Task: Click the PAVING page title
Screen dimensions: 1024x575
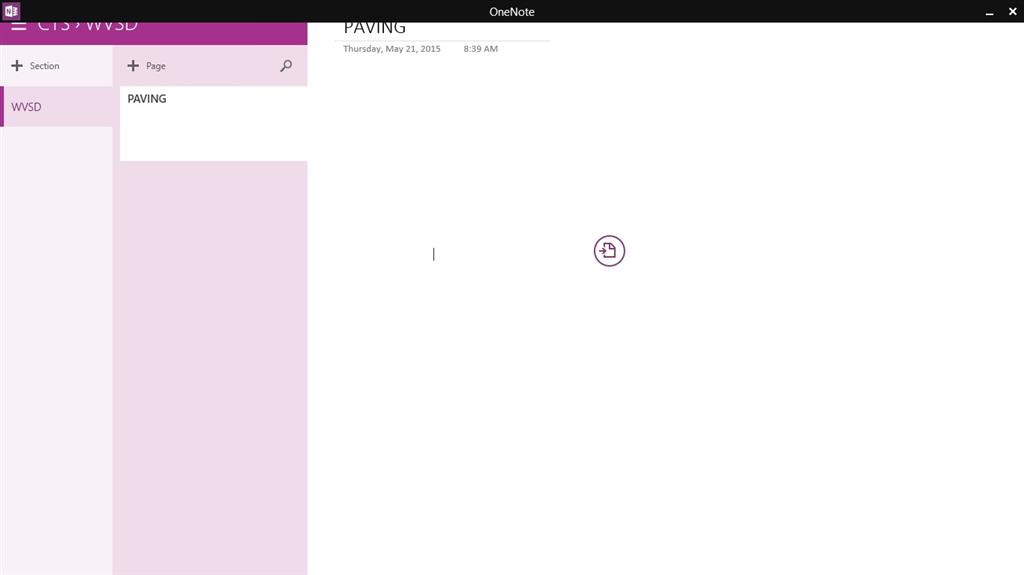Action: pos(375,28)
